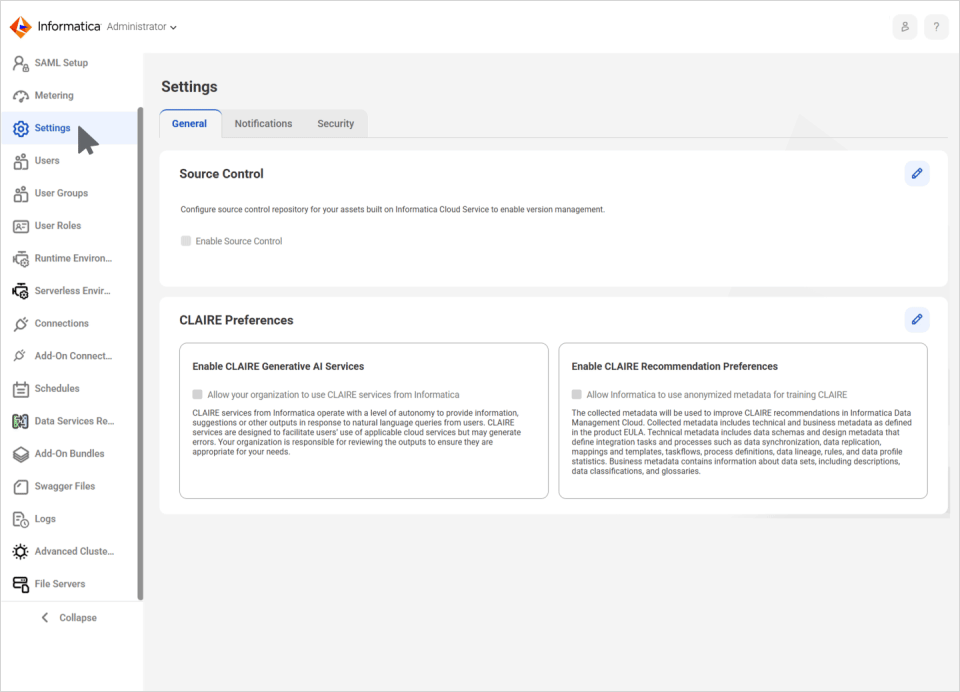The width and height of the screenshot is (960, 692).
Task: Click the Add-On Connectors plug icon
Action: click(20, 356)
